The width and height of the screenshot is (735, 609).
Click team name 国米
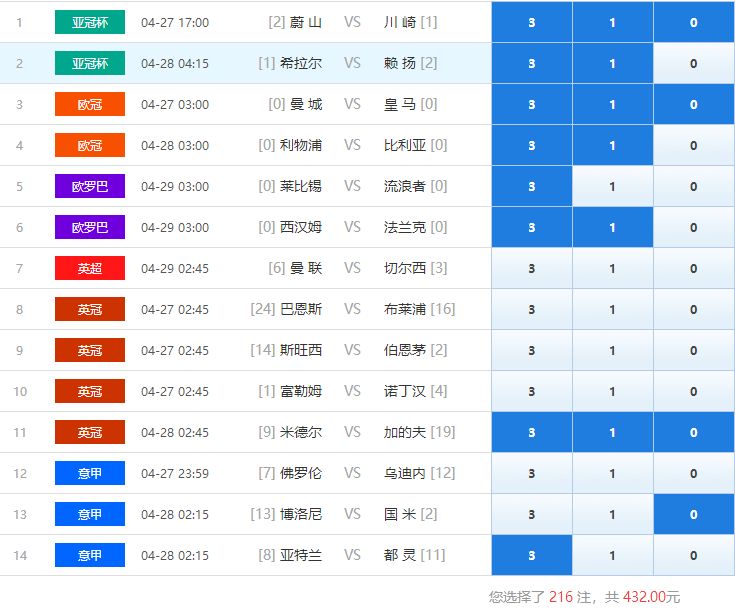click(400, 514)
